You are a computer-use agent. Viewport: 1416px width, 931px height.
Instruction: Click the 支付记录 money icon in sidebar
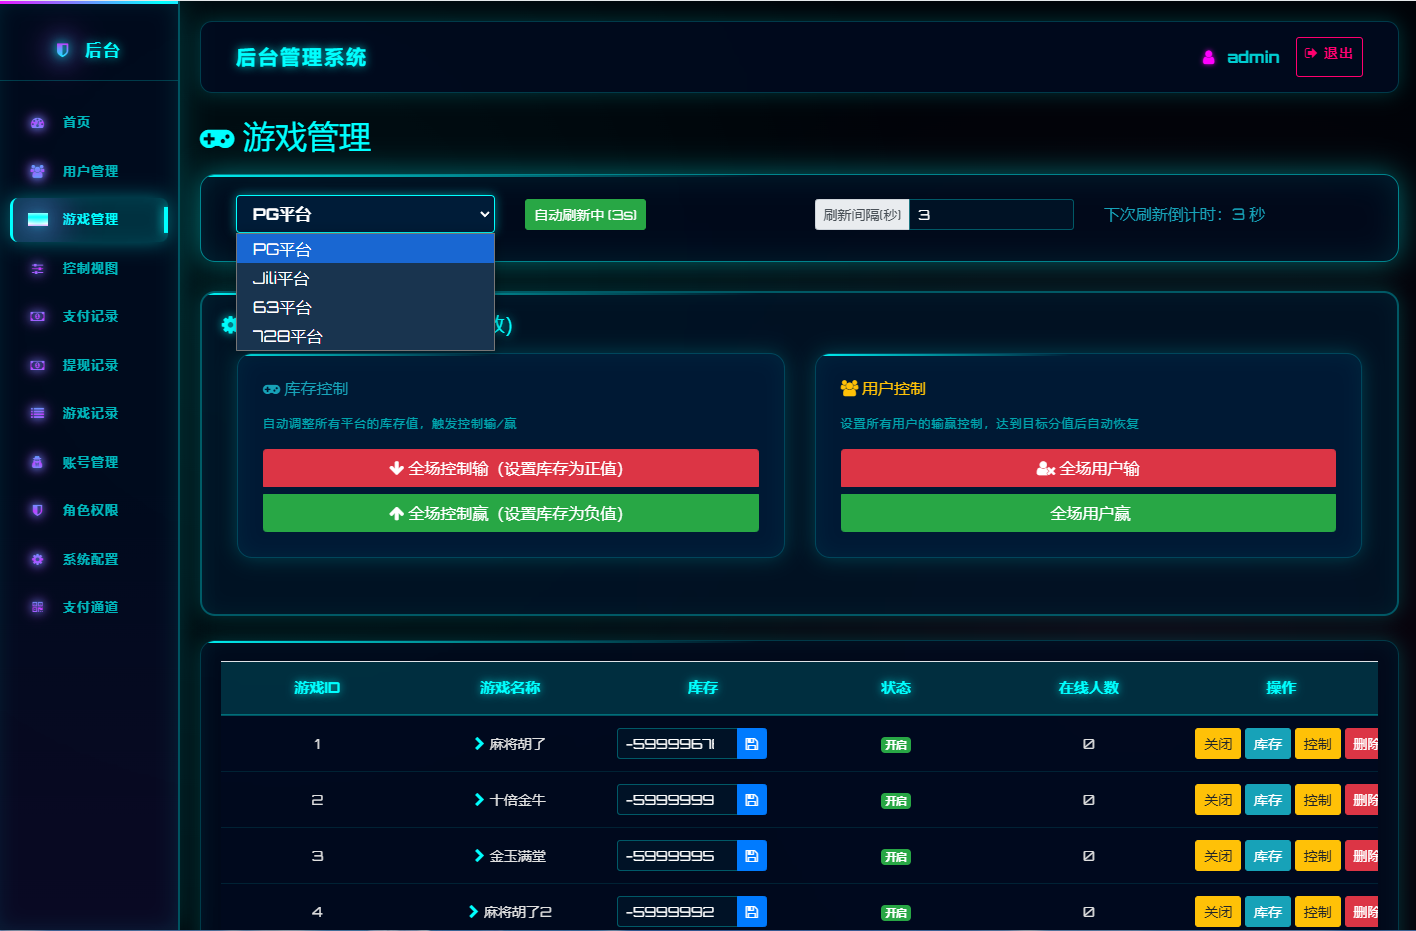(37, 316)
